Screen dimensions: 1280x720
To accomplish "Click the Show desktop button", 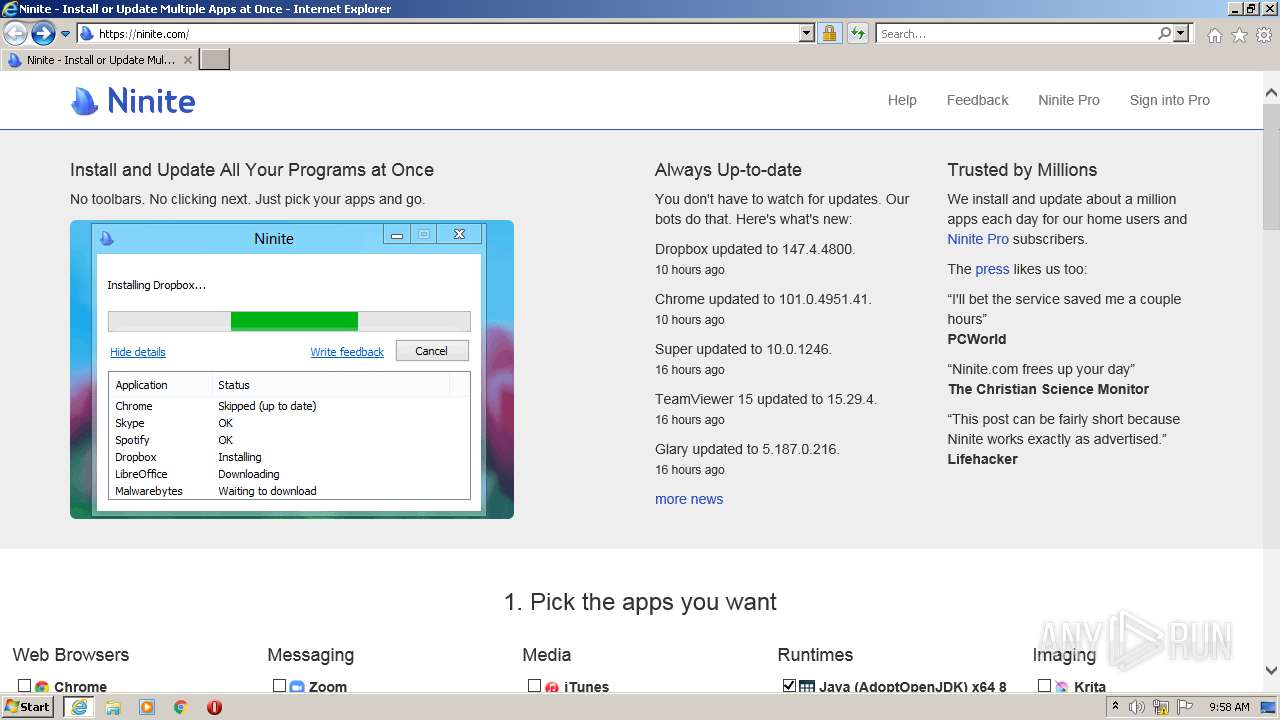I will click(x=1269, y=707).
